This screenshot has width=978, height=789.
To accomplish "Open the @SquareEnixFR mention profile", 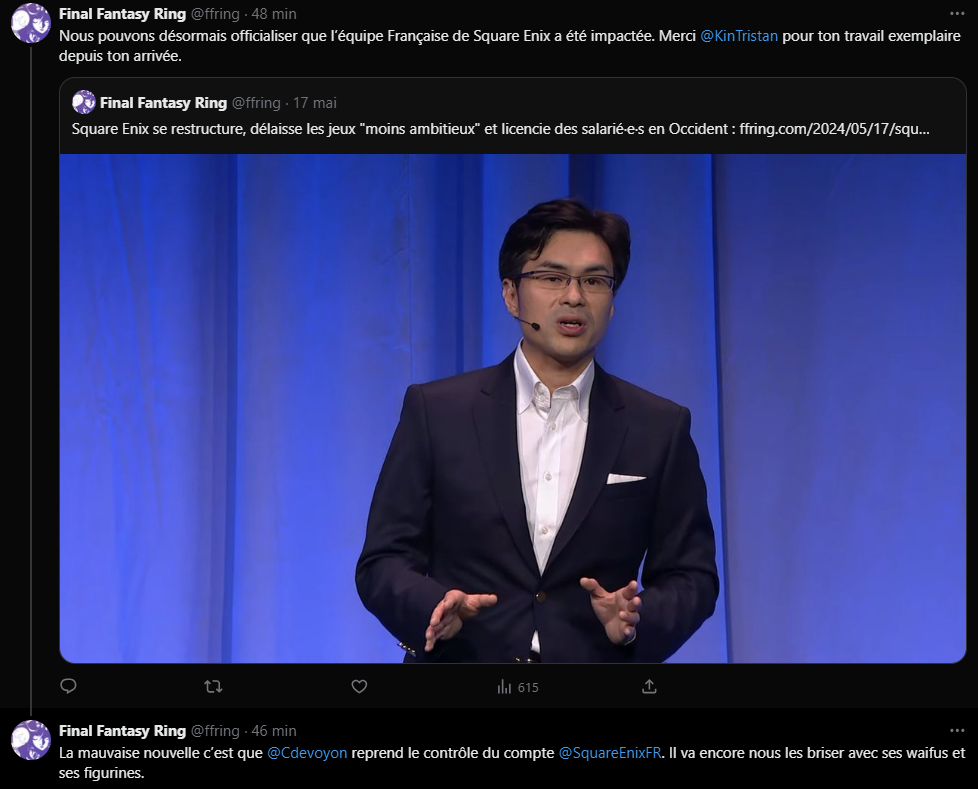I will click(x=610, y=753).
